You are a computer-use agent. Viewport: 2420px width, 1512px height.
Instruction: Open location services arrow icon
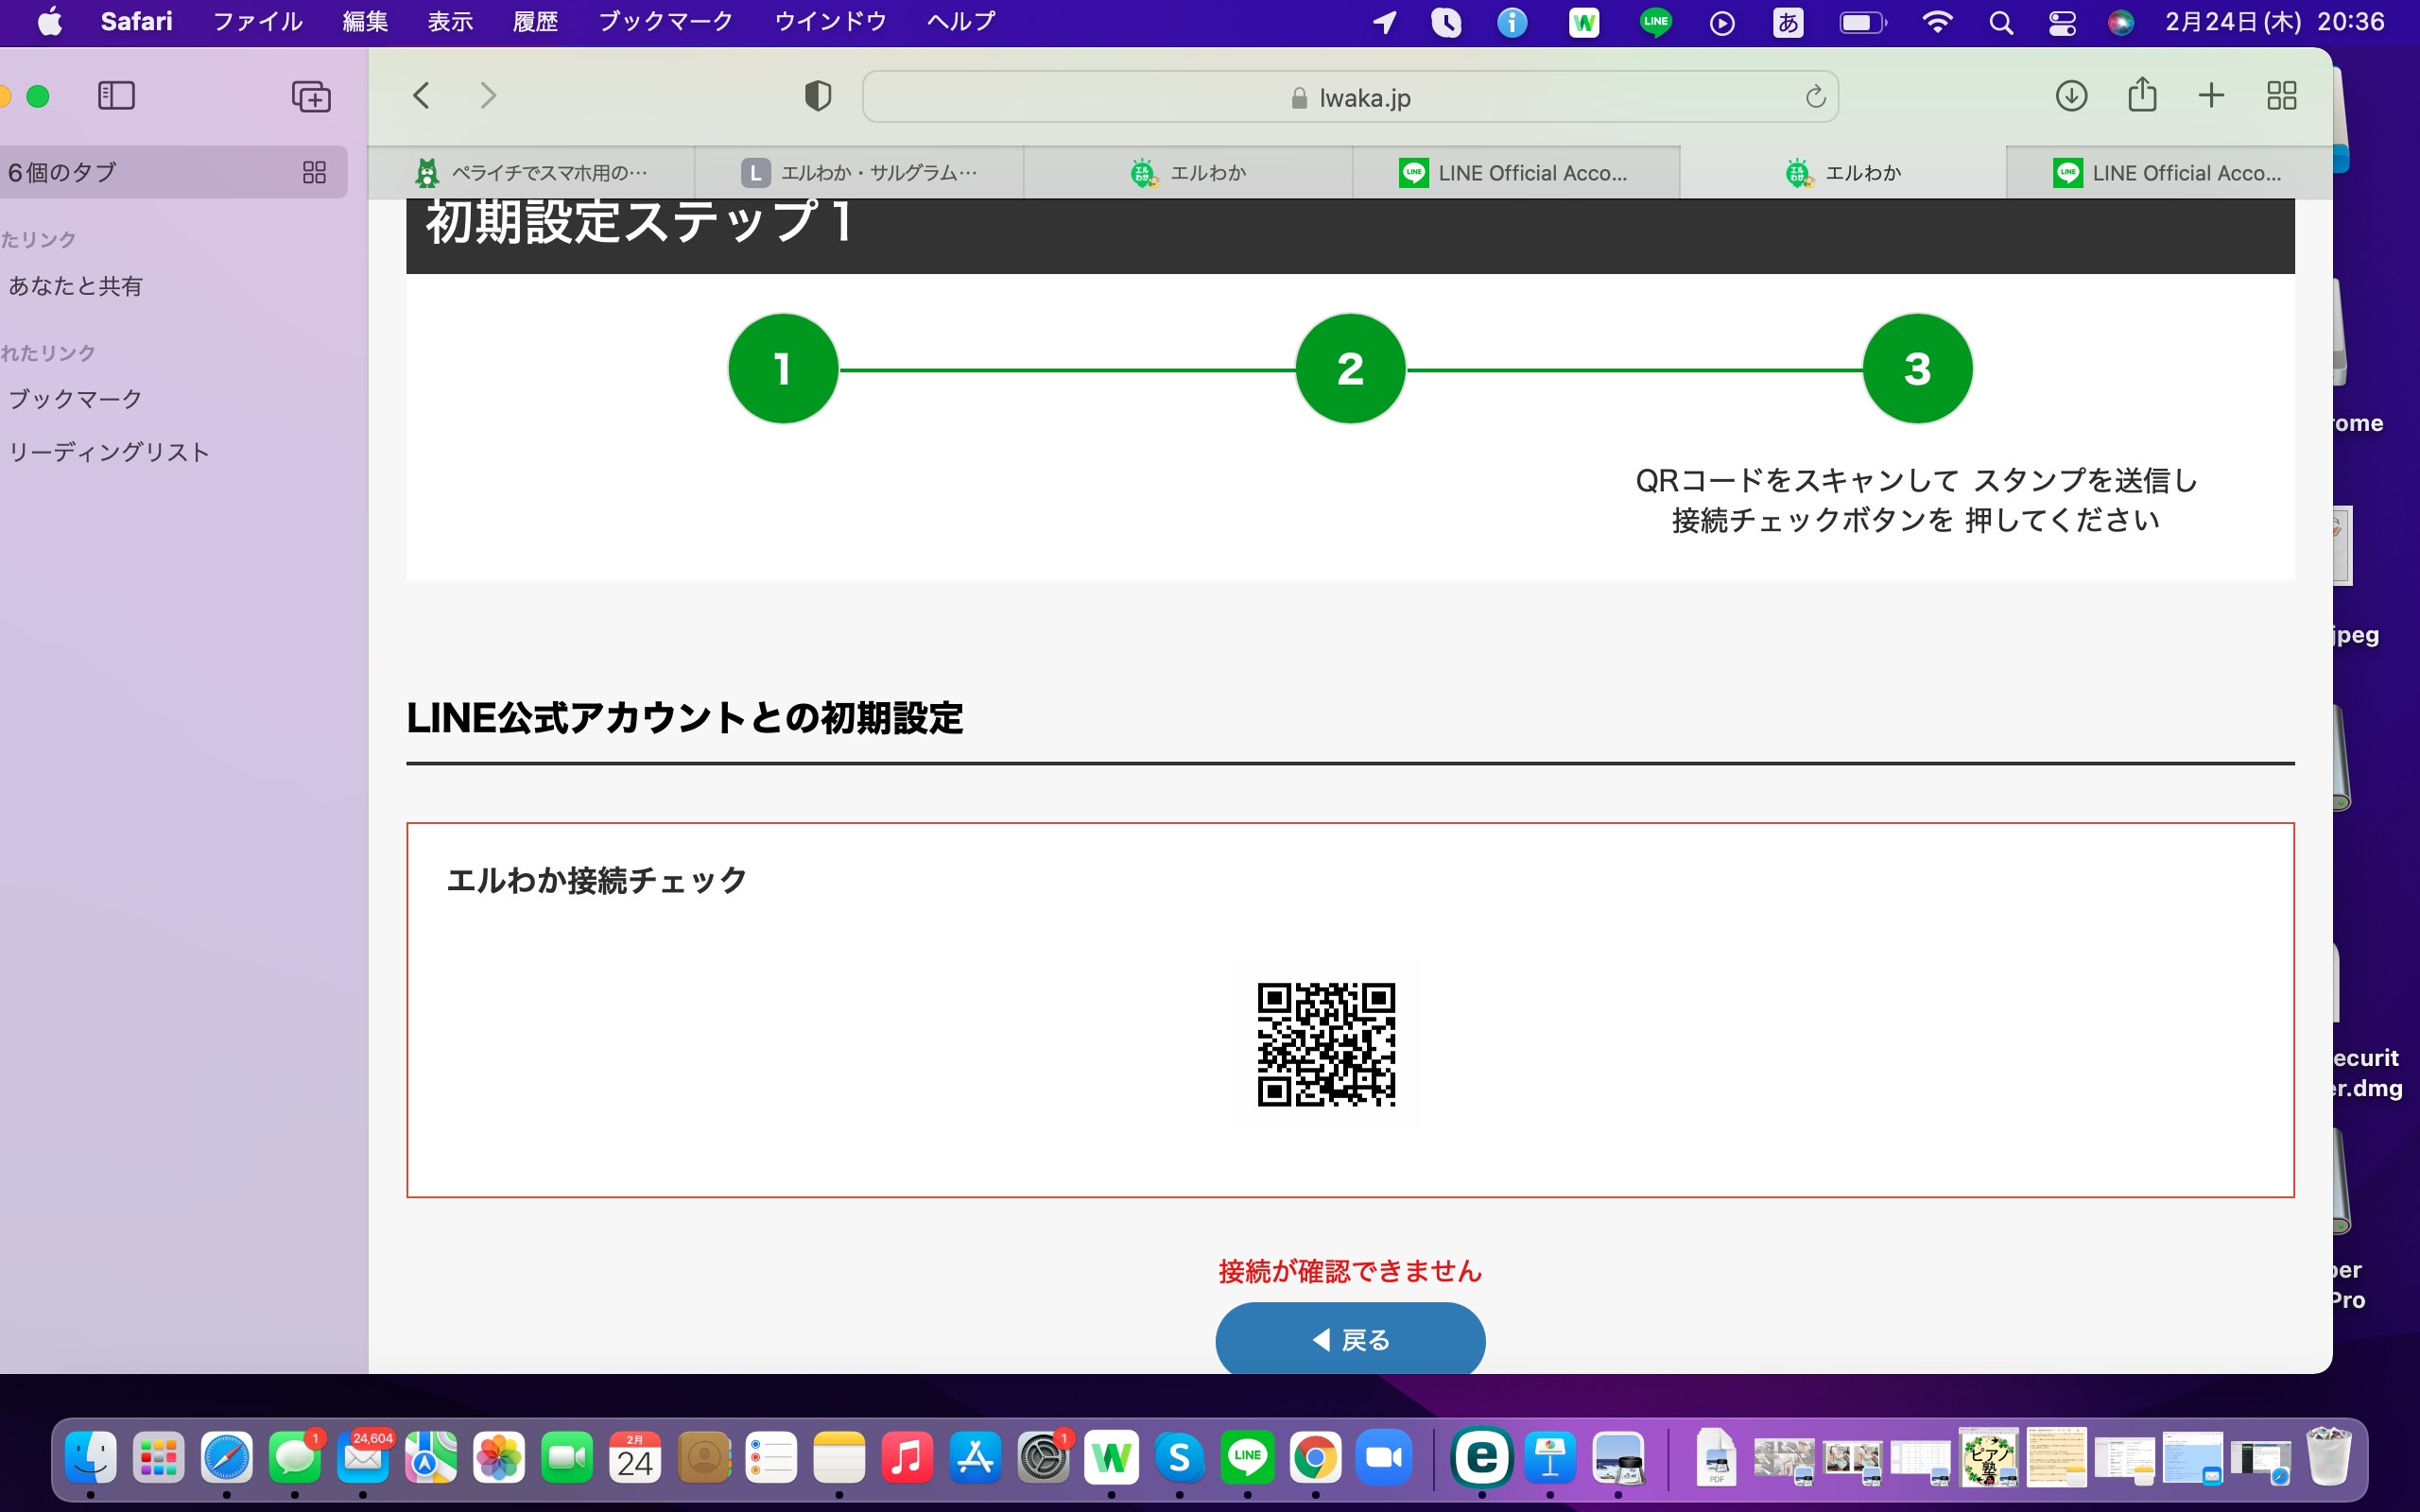coord(1384,22)
